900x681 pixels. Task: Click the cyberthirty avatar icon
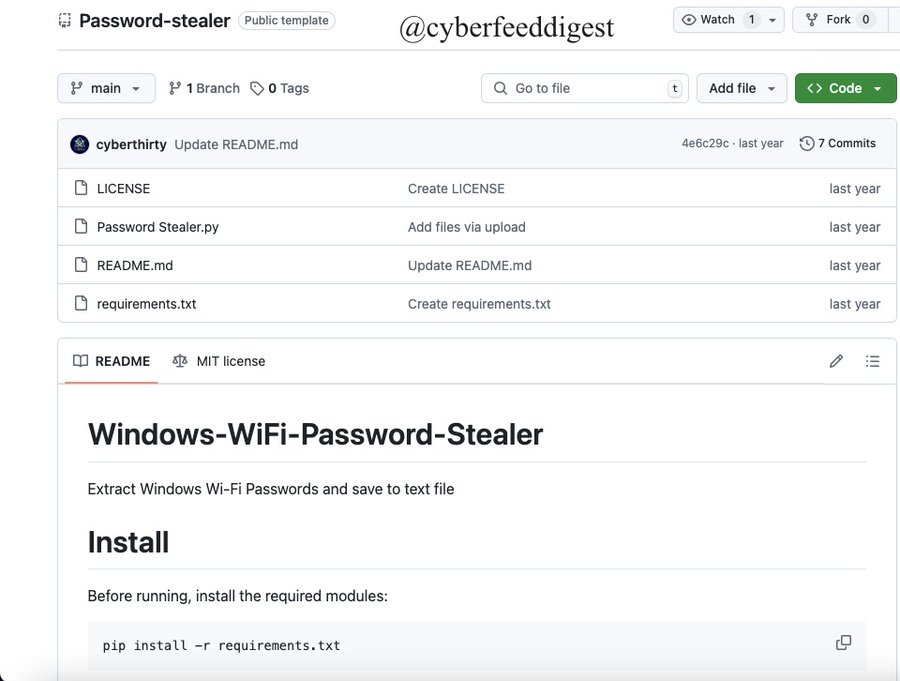[x=80, y=144]
